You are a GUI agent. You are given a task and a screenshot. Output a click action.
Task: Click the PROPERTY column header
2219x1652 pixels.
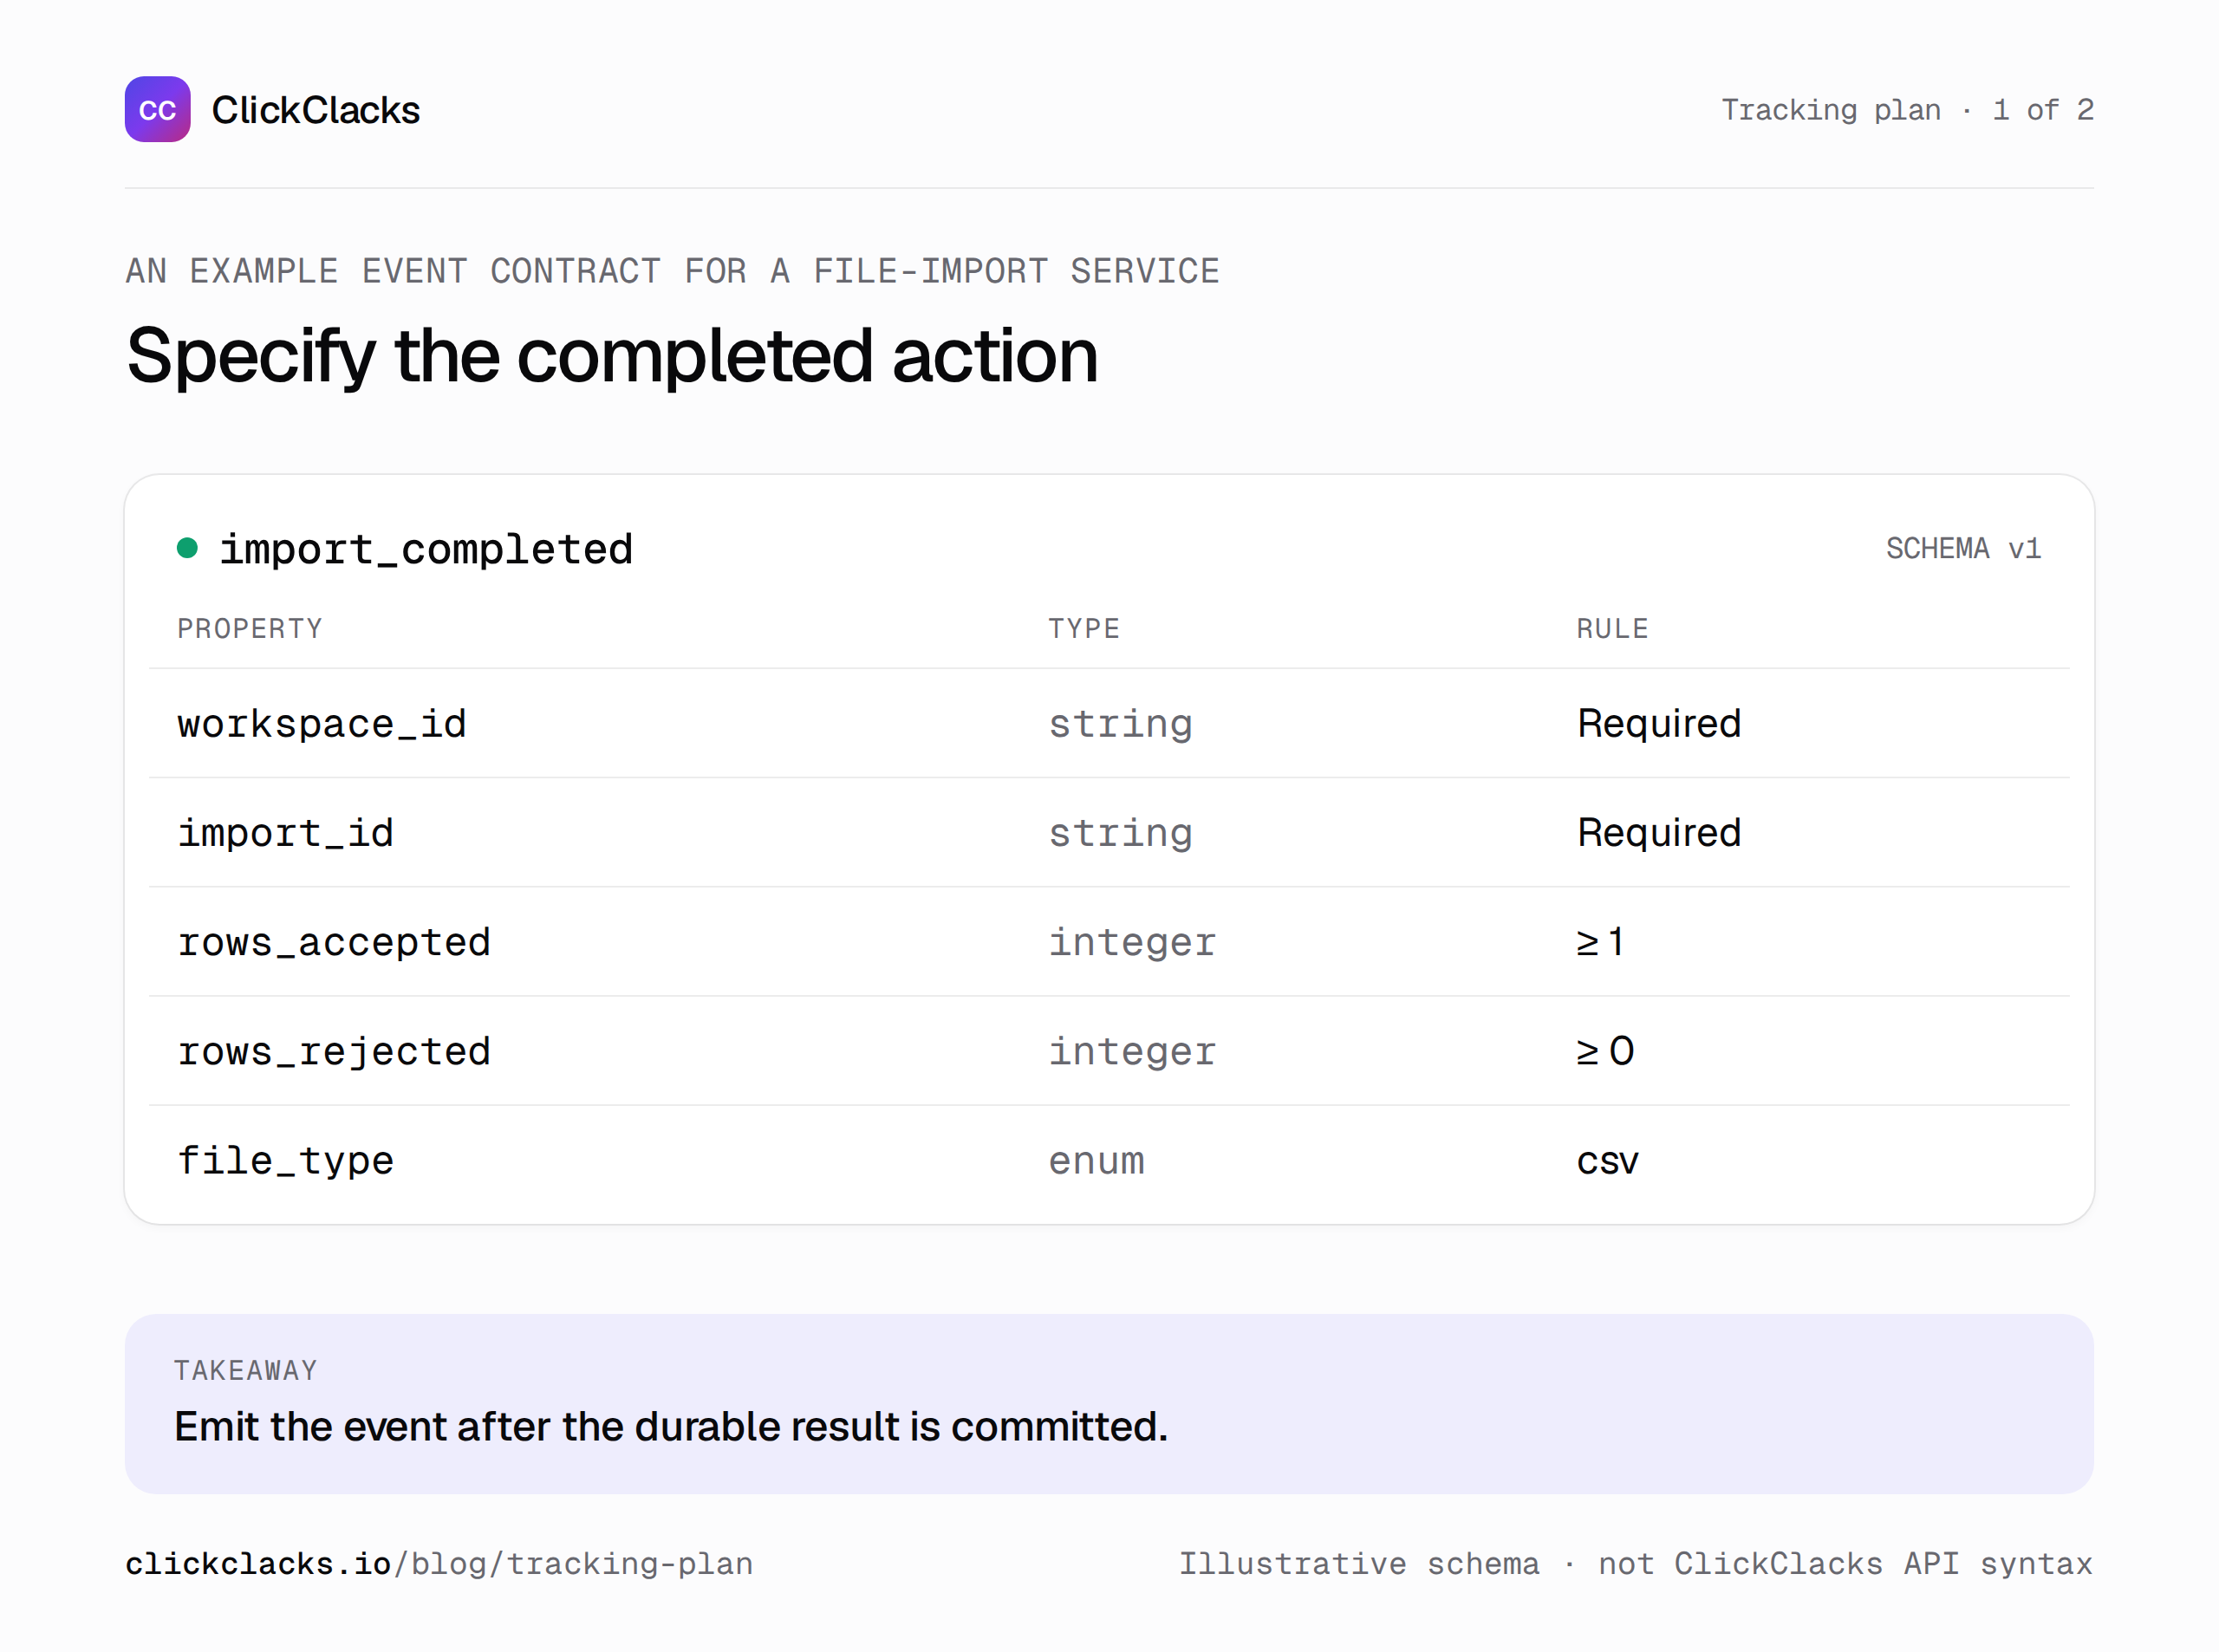coord(250,628)
